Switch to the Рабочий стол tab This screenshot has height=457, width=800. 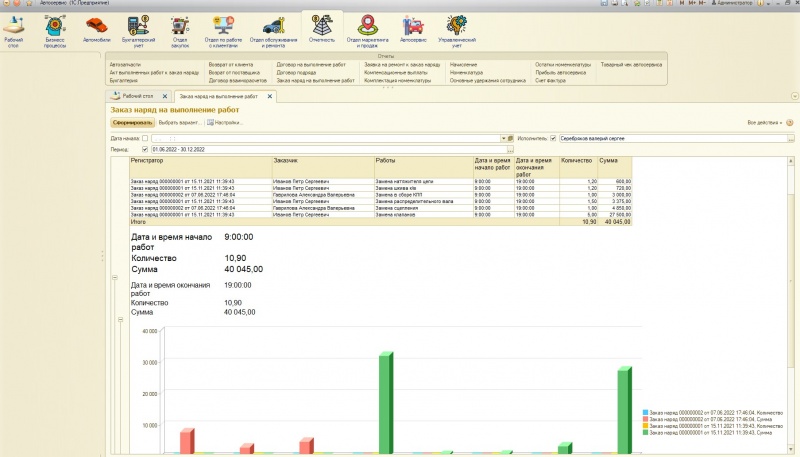(x=137, y=96)
